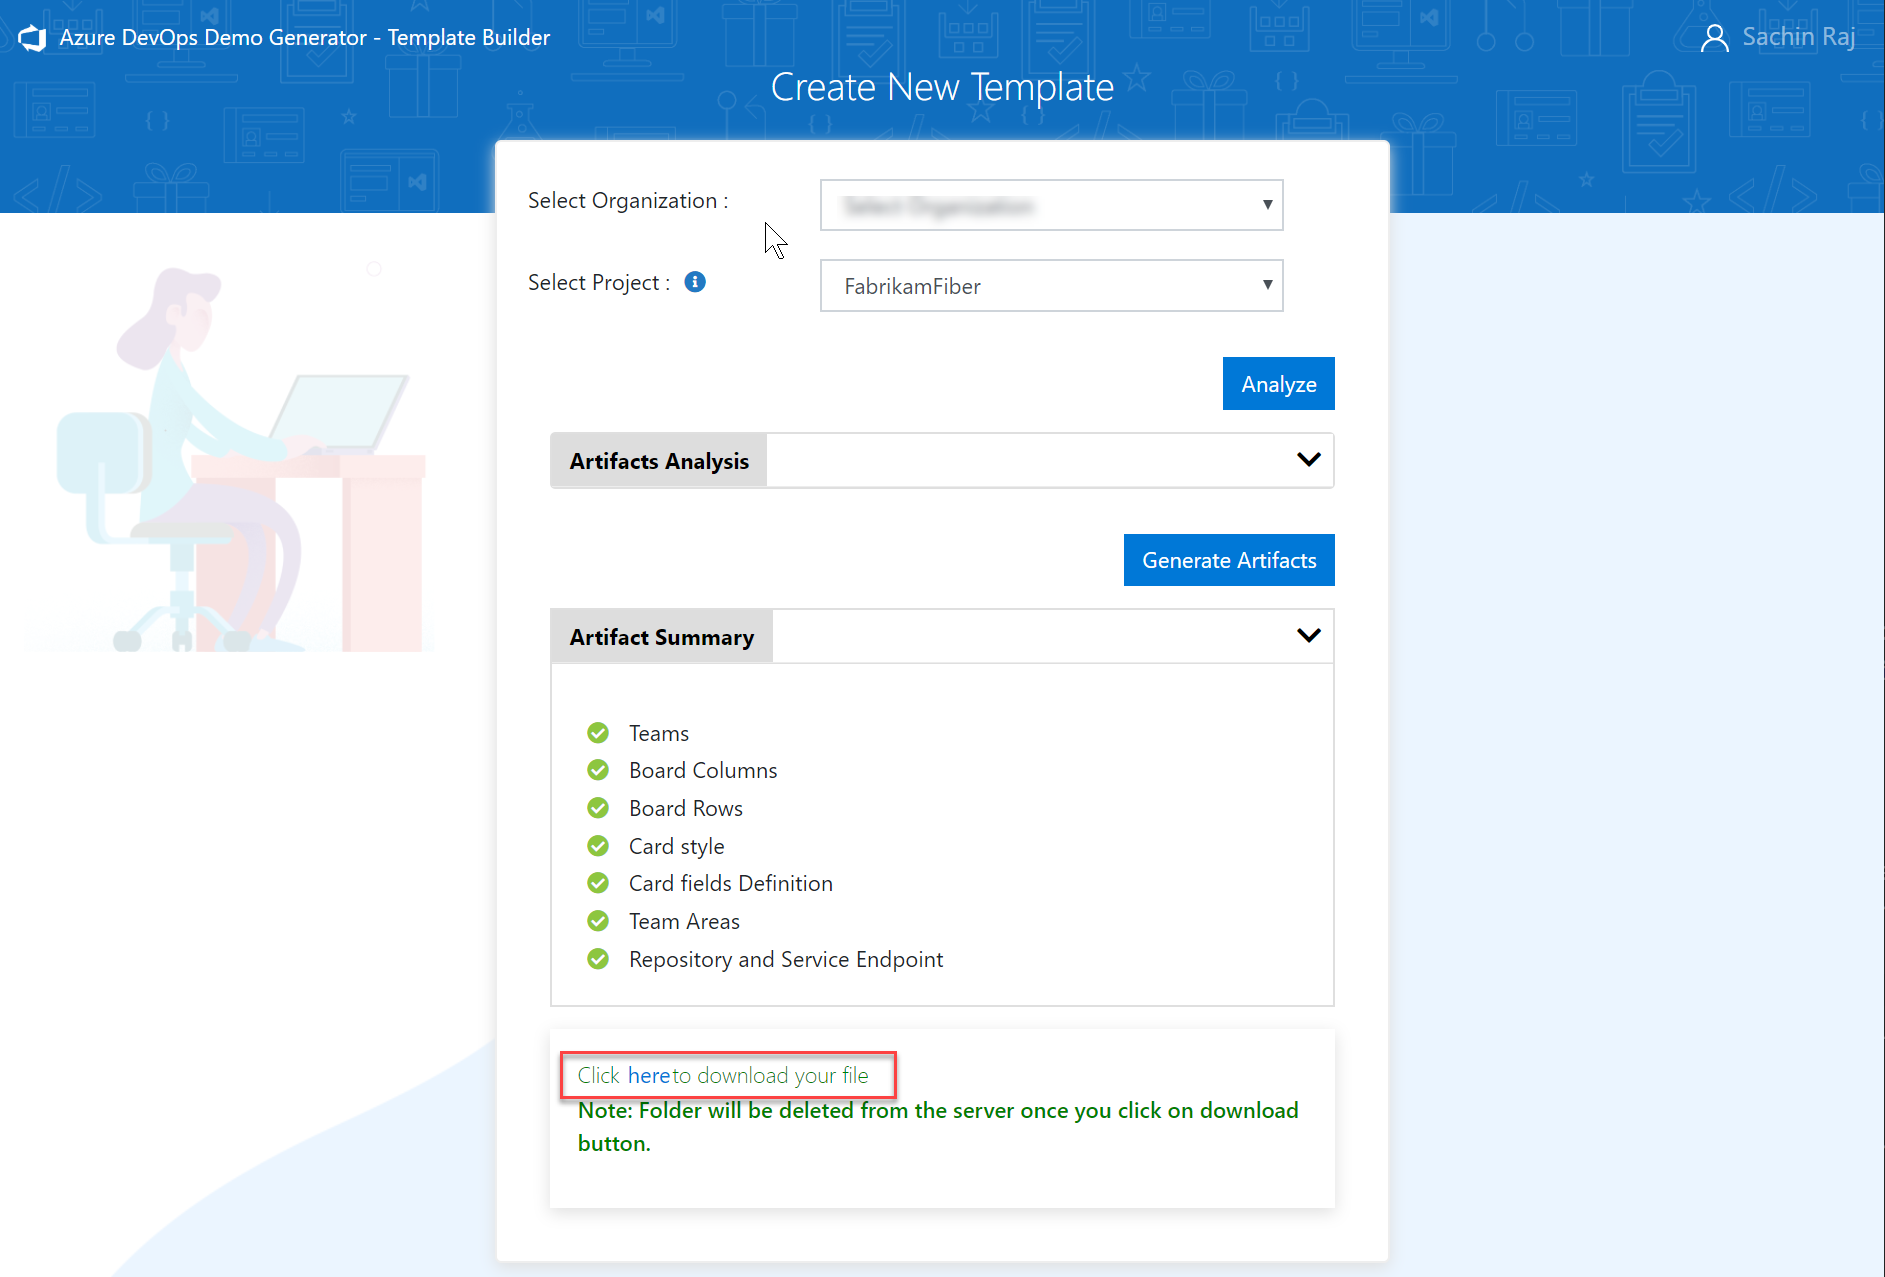Open the Sachin Raj user profile icon
This screenshot has width=1885, height=1277.
pyautogui.click(x=1714, y=38)
